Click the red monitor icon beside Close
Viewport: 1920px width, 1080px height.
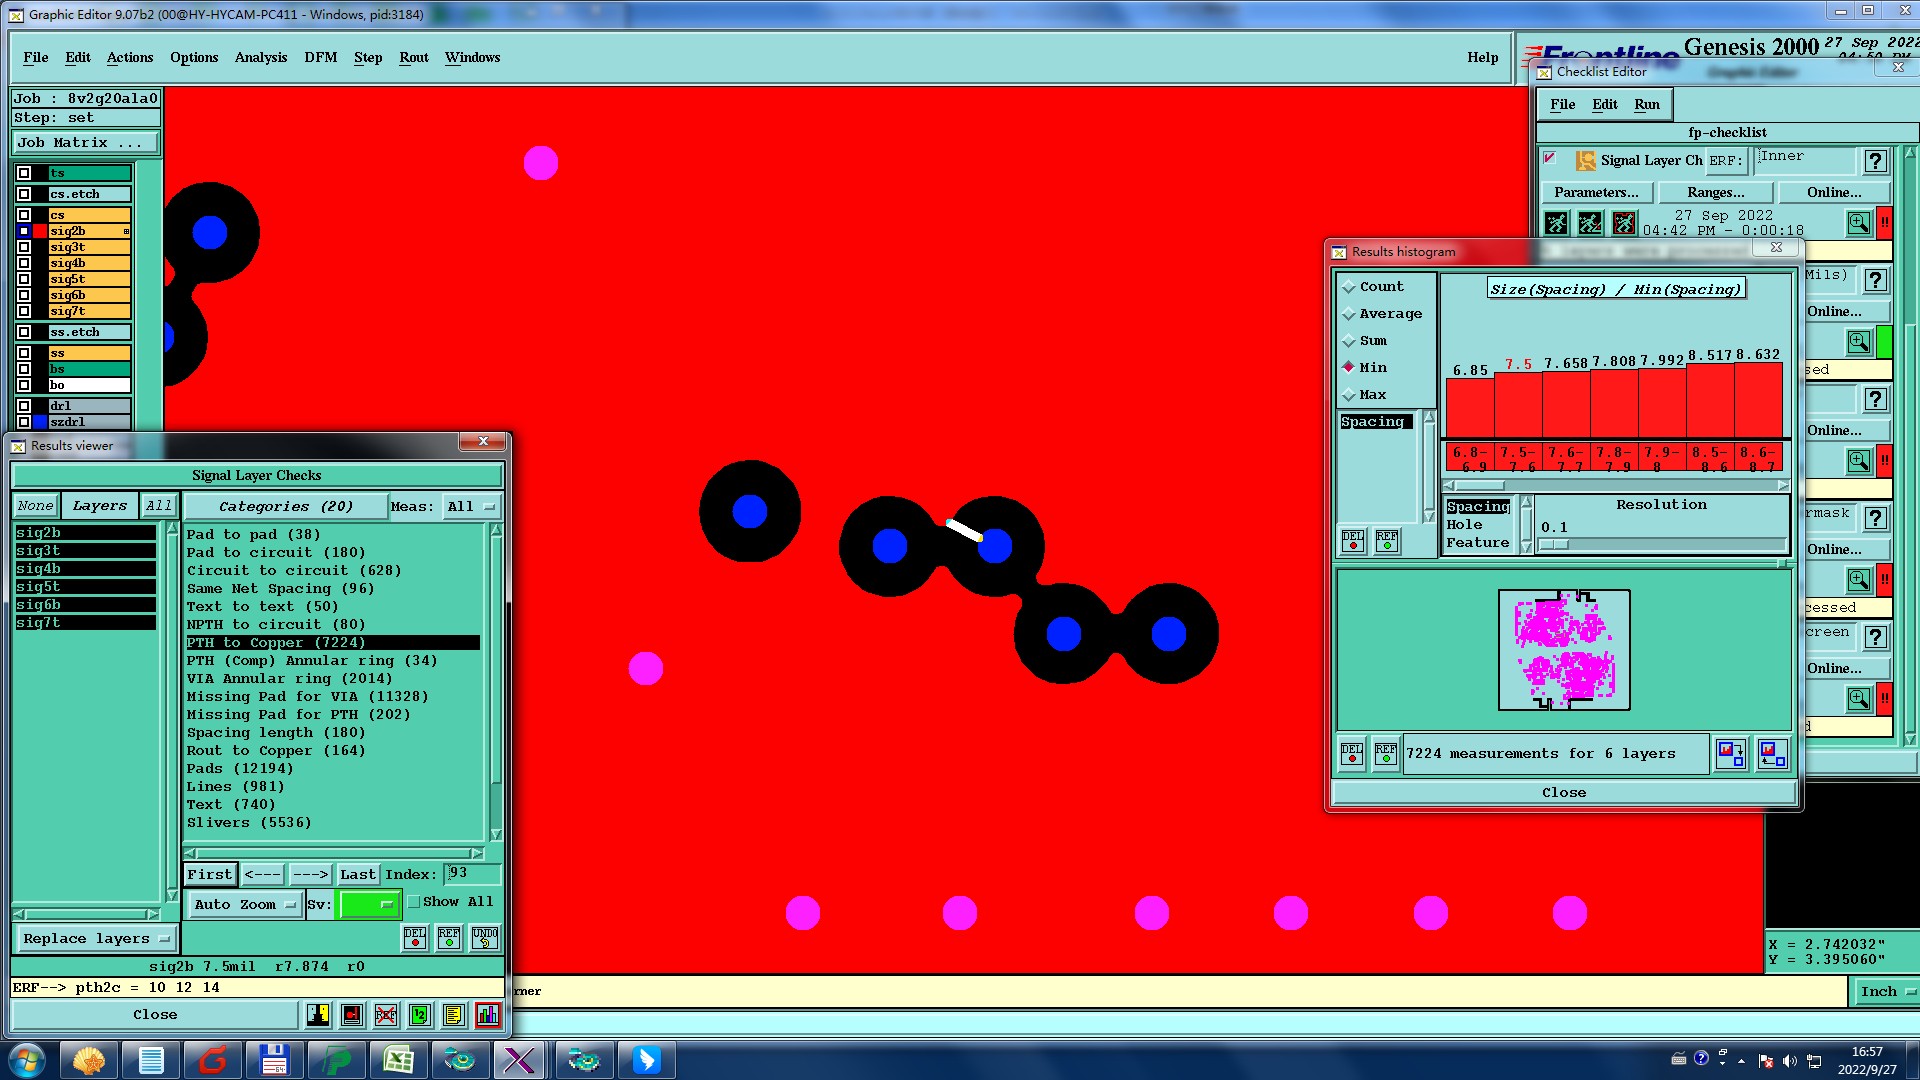(352, 1015)
